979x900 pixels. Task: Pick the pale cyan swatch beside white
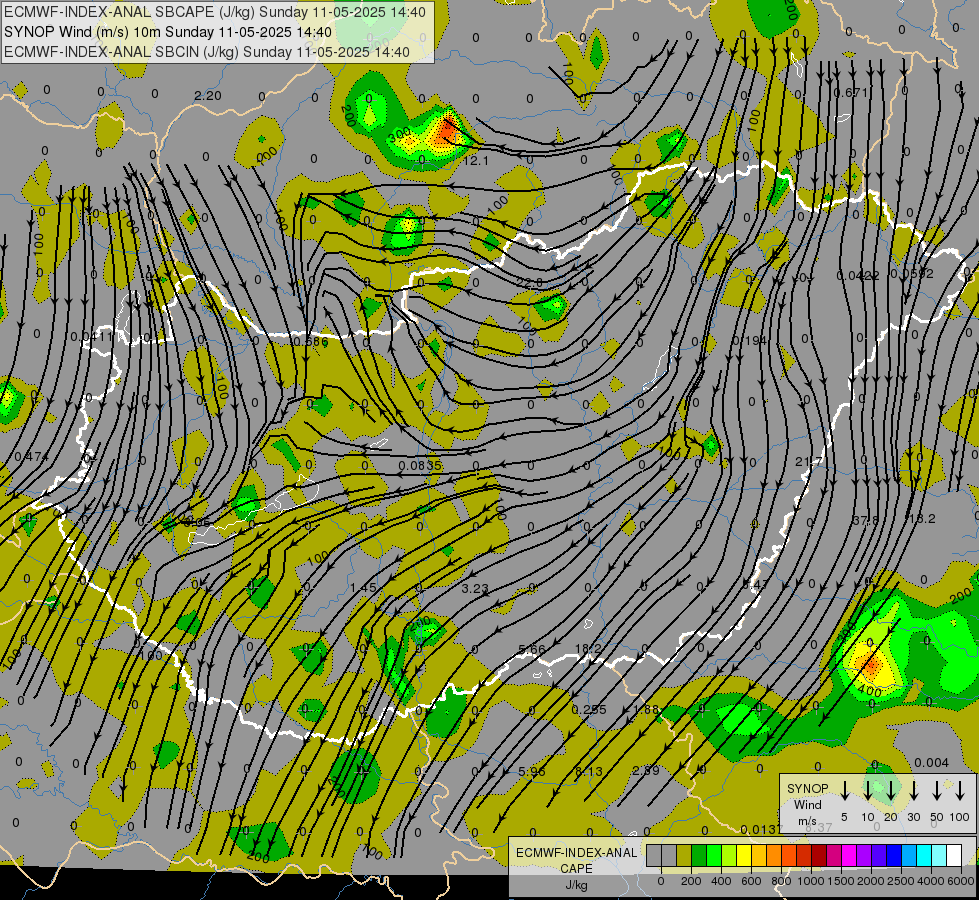tap(938, 856)
